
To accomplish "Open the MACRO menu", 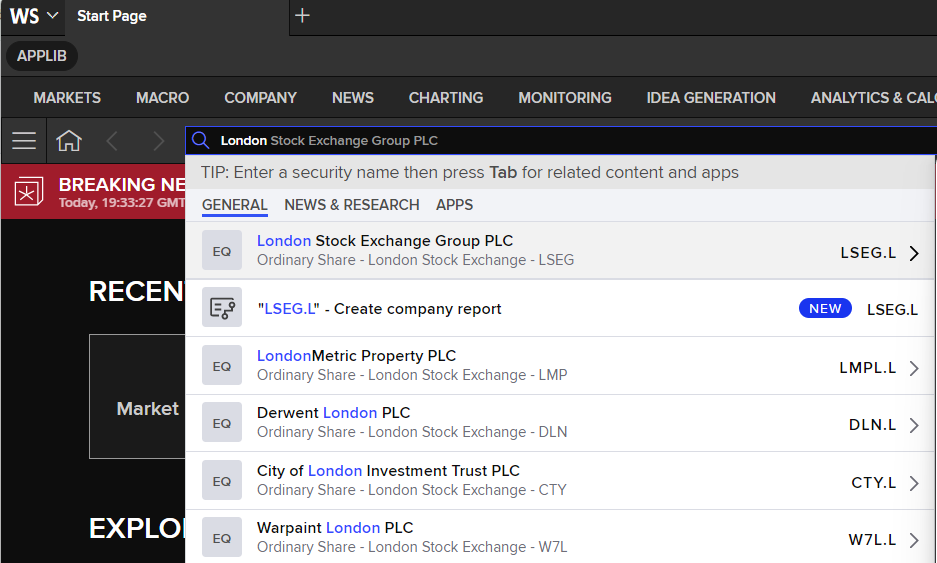I will click(163, 97).
